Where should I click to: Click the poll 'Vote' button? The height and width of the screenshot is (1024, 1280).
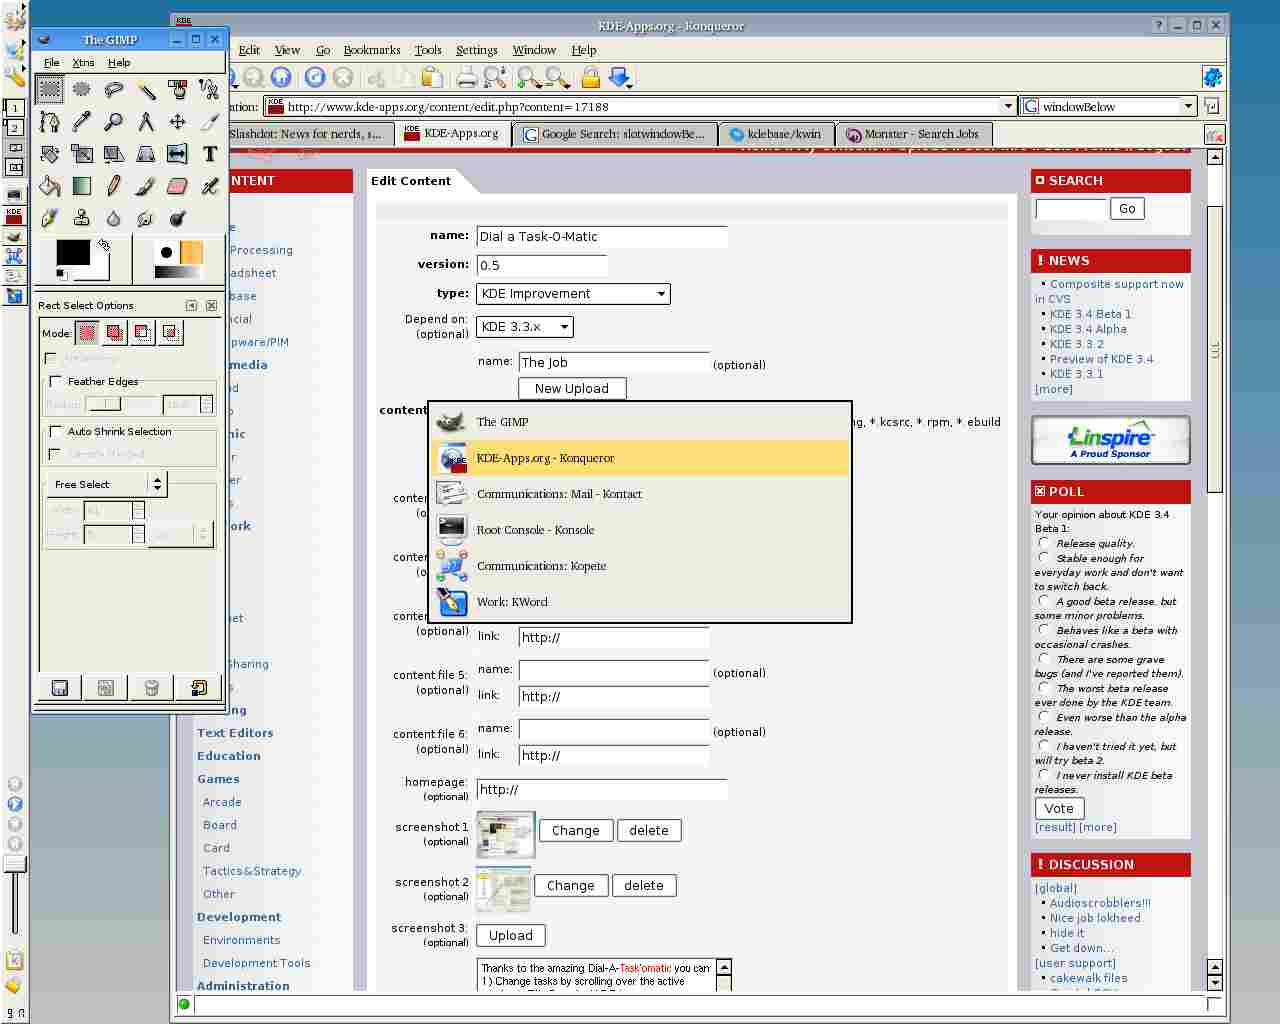tap(1059, 809)
